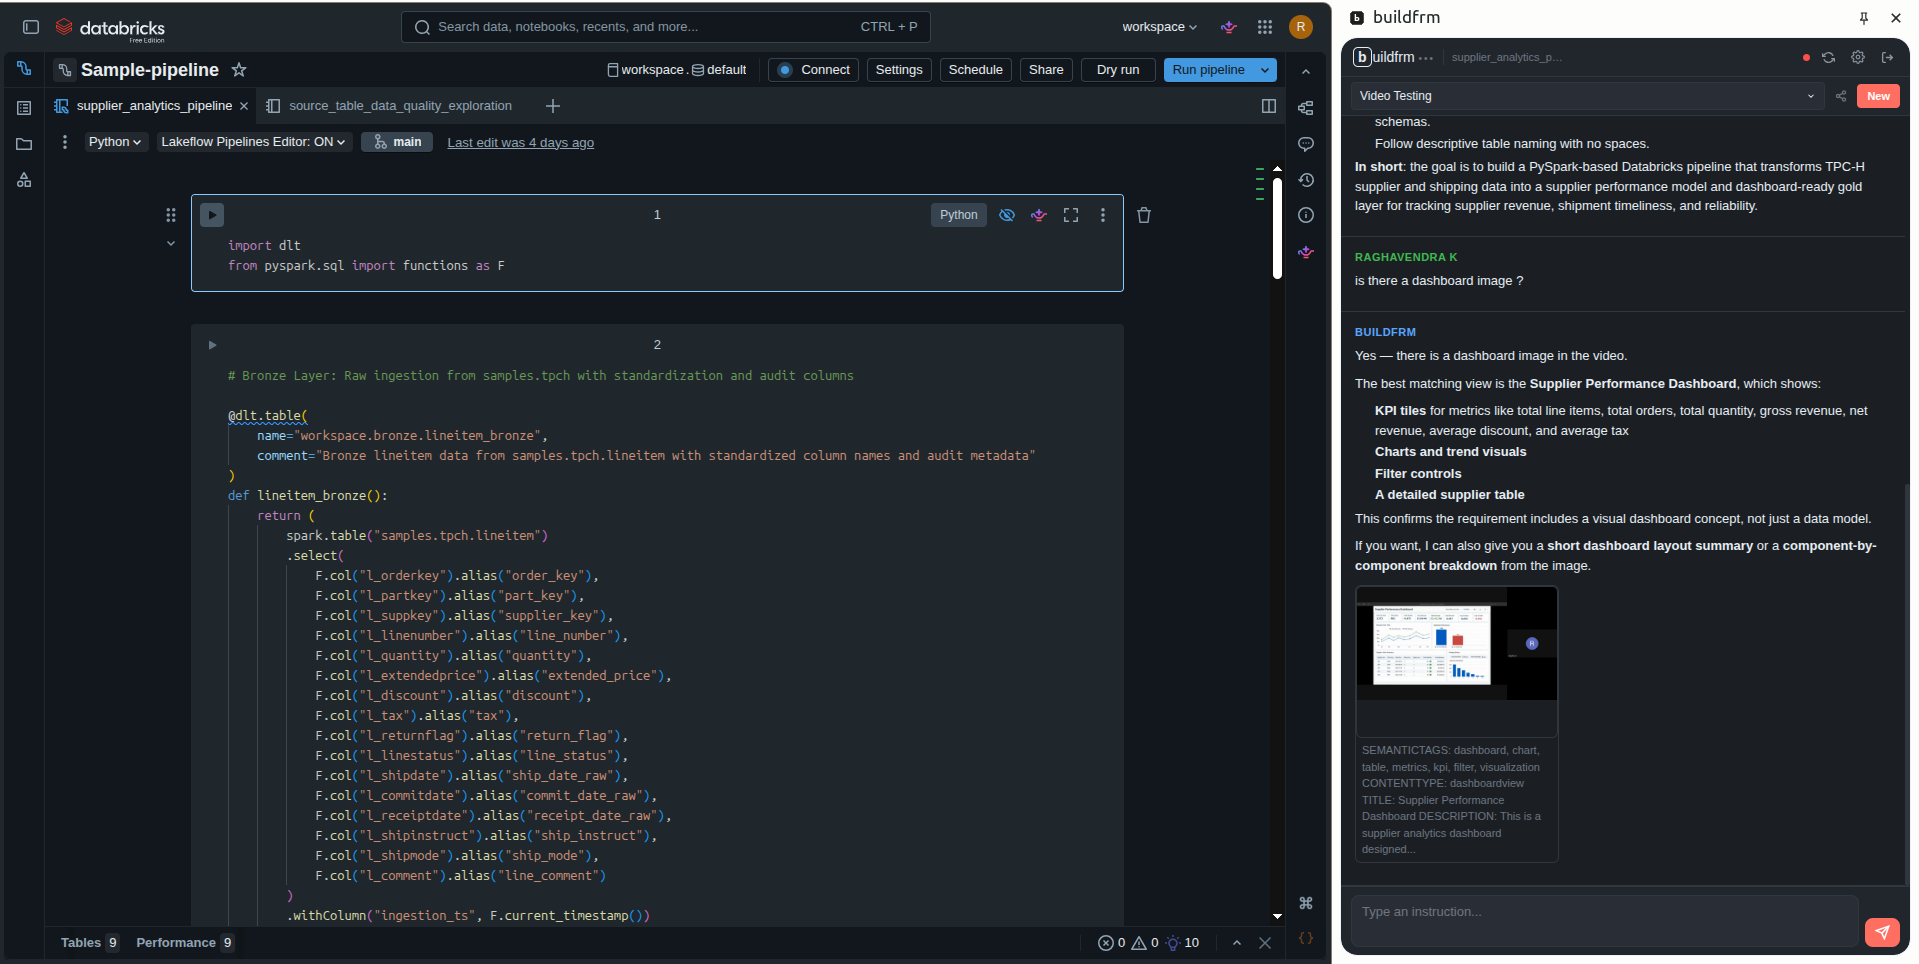Open the Tables bottom panel tab
This screenshot has width=1919, height=964.
click(90, 943)
